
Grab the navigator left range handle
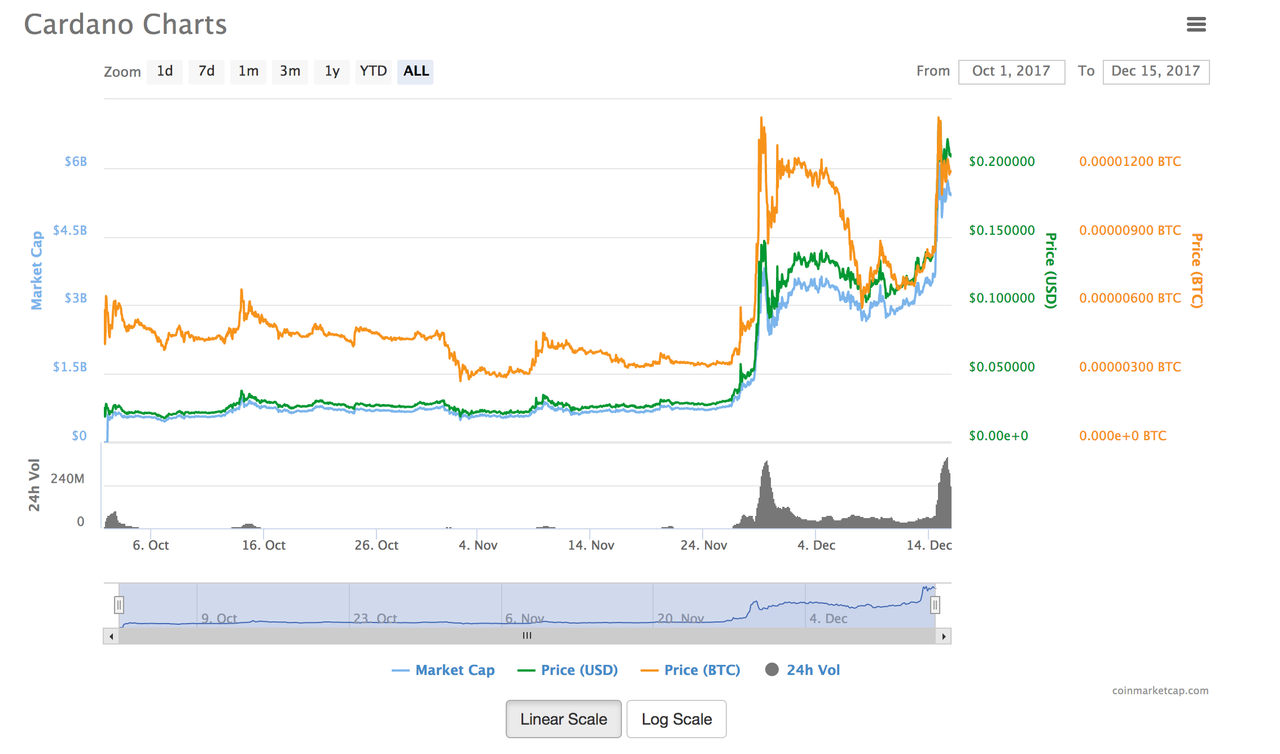tap(119, 605)
